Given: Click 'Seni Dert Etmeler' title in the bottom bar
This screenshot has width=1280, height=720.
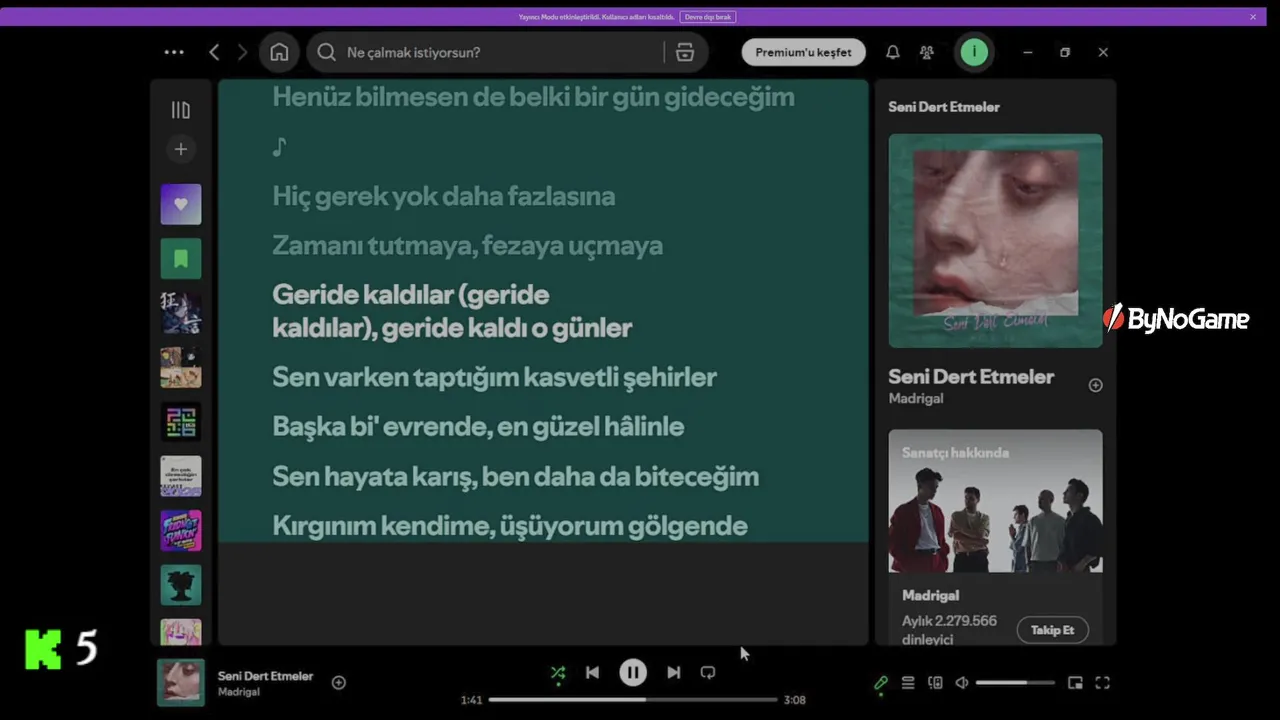Looking at the screenshot, I should pos(266,676).
